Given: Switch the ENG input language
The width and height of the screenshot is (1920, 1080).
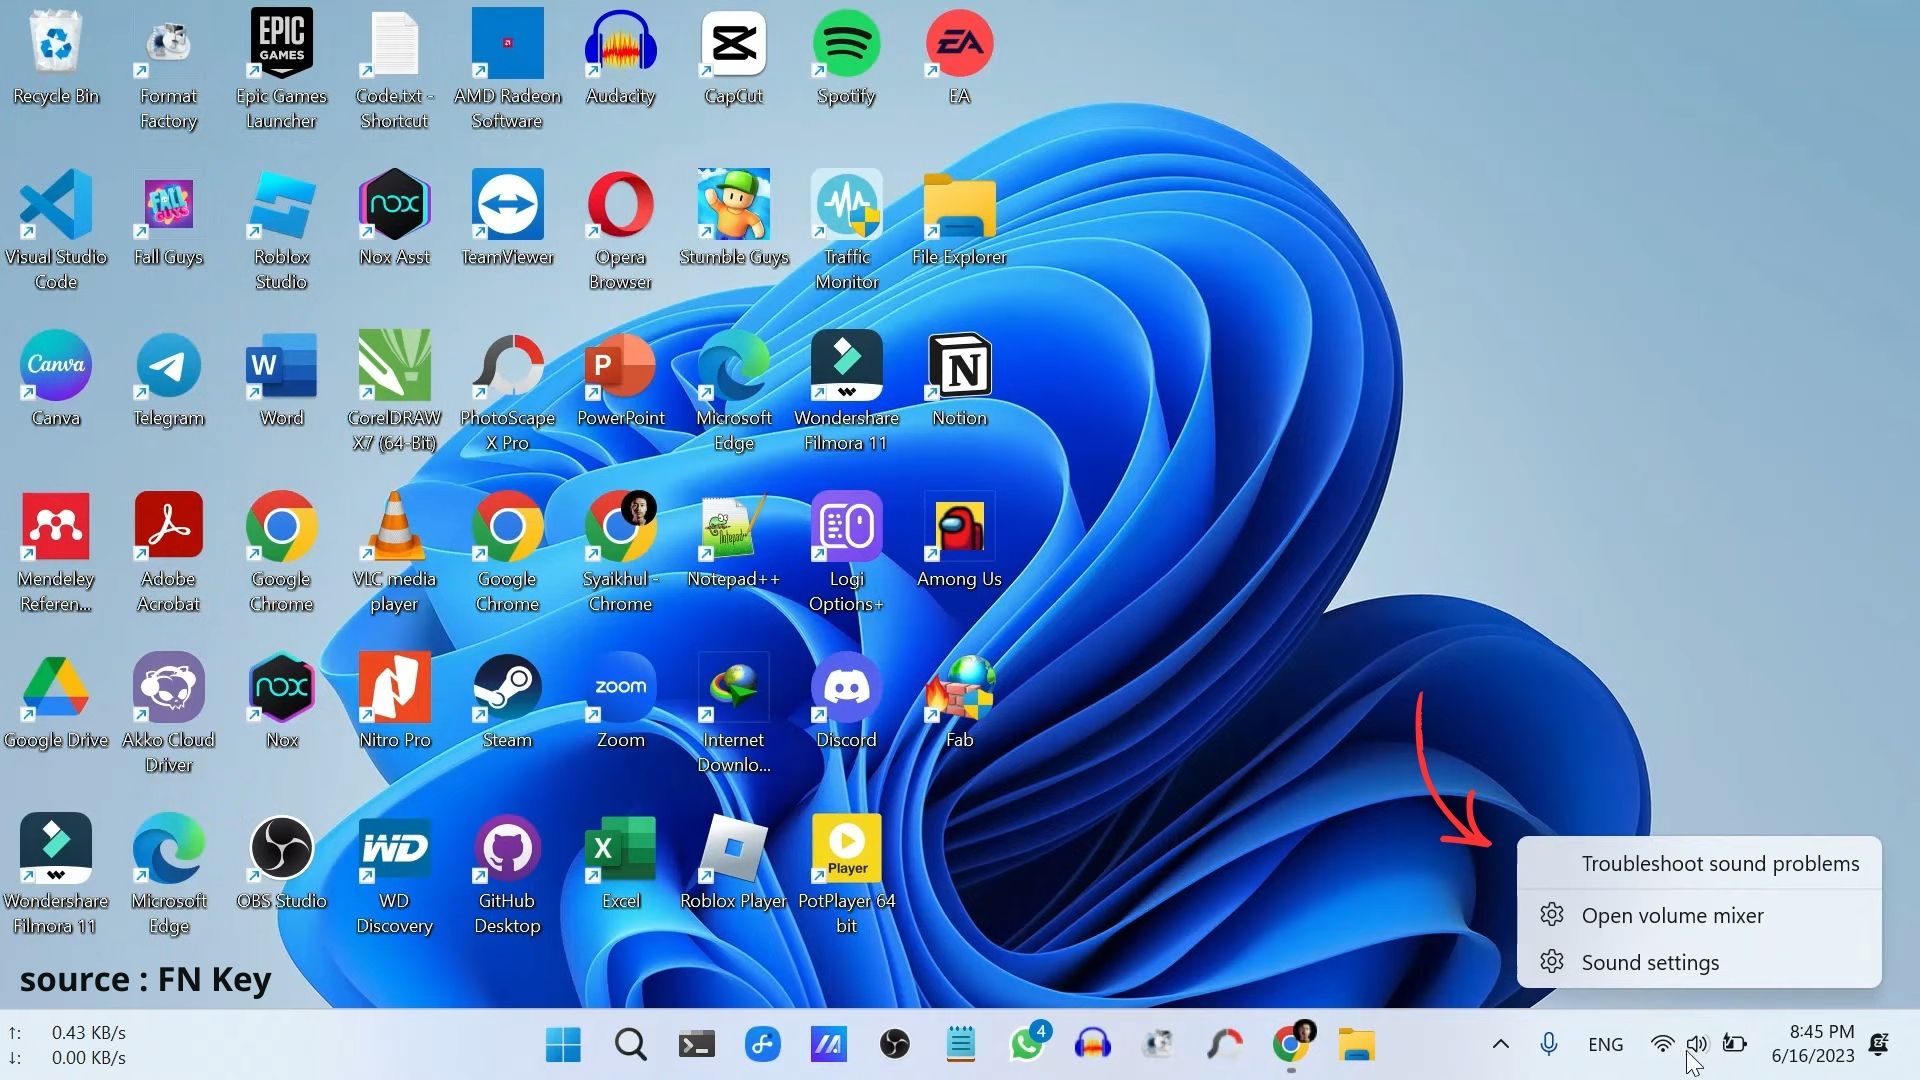Looking at the screenshot, I should [x=1605, y=1045].
